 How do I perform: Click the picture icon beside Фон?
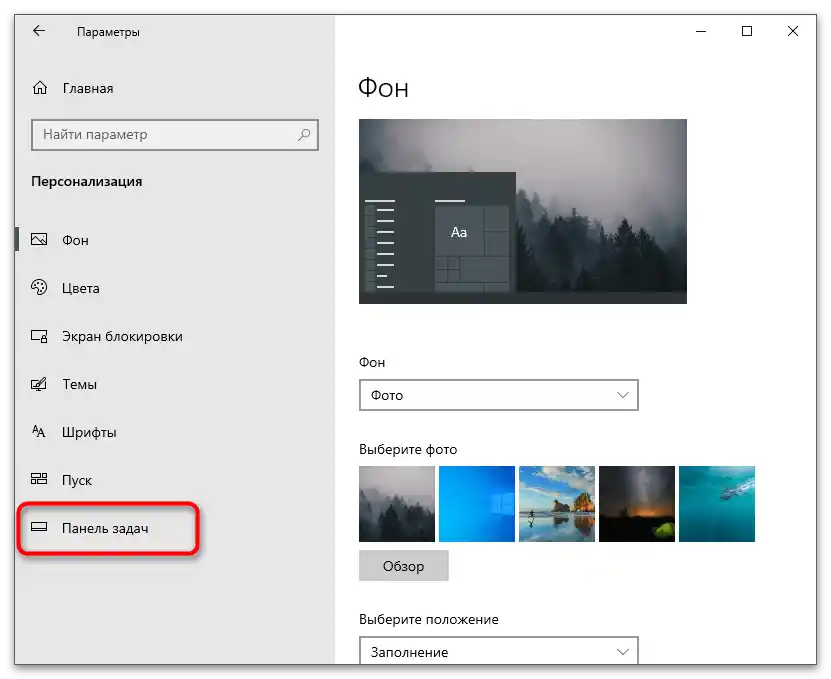click(39, 240)
